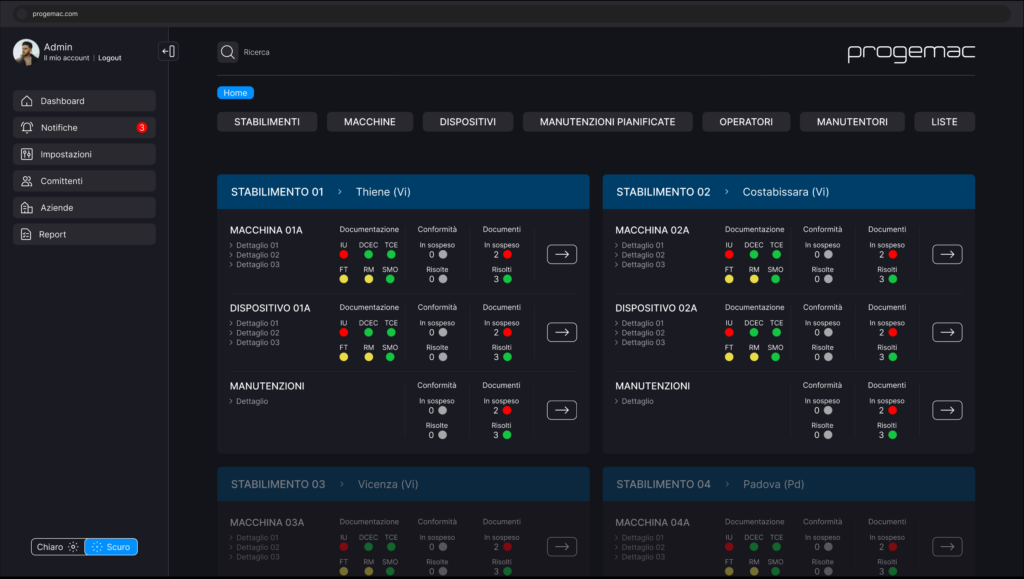The width and height of the screenshot is (1024, 579).
Task: Open Committenti people icon
Action: click(x=27, y=181)
